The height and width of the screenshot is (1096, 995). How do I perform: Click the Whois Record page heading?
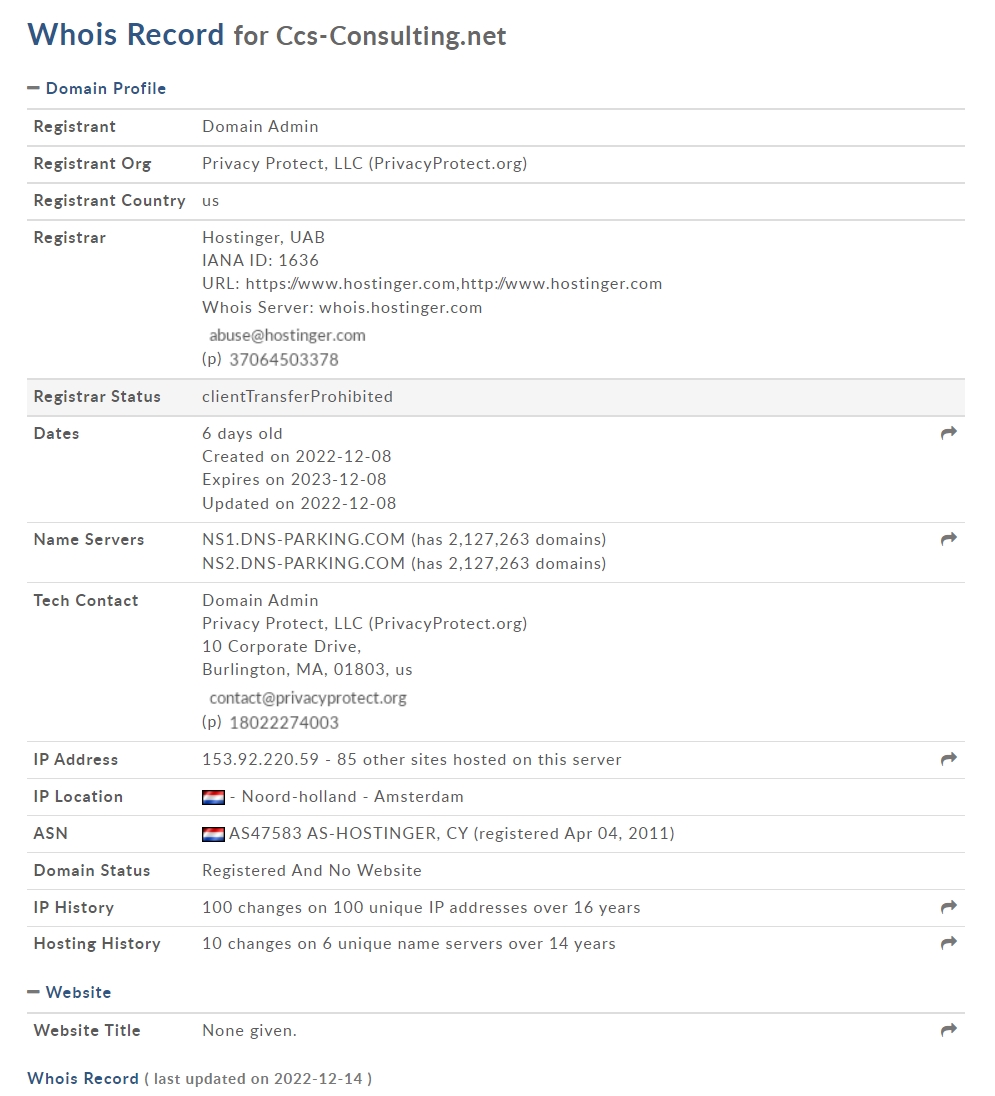[126, 35]
